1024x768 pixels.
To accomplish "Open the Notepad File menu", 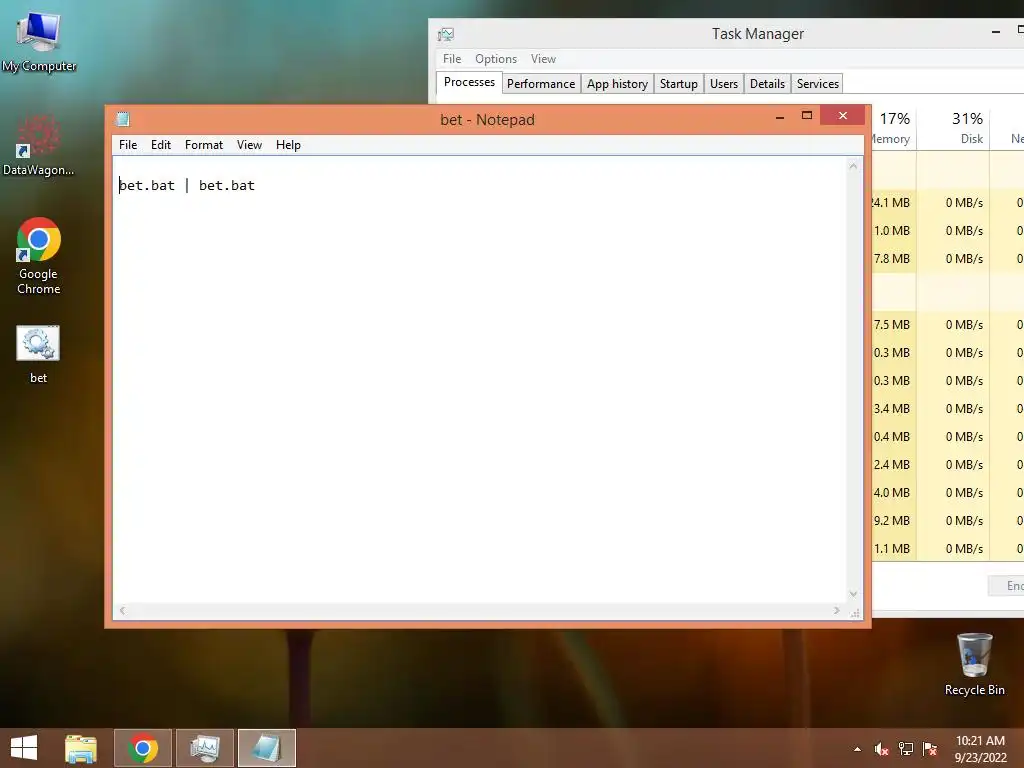I will click(128, 145).
